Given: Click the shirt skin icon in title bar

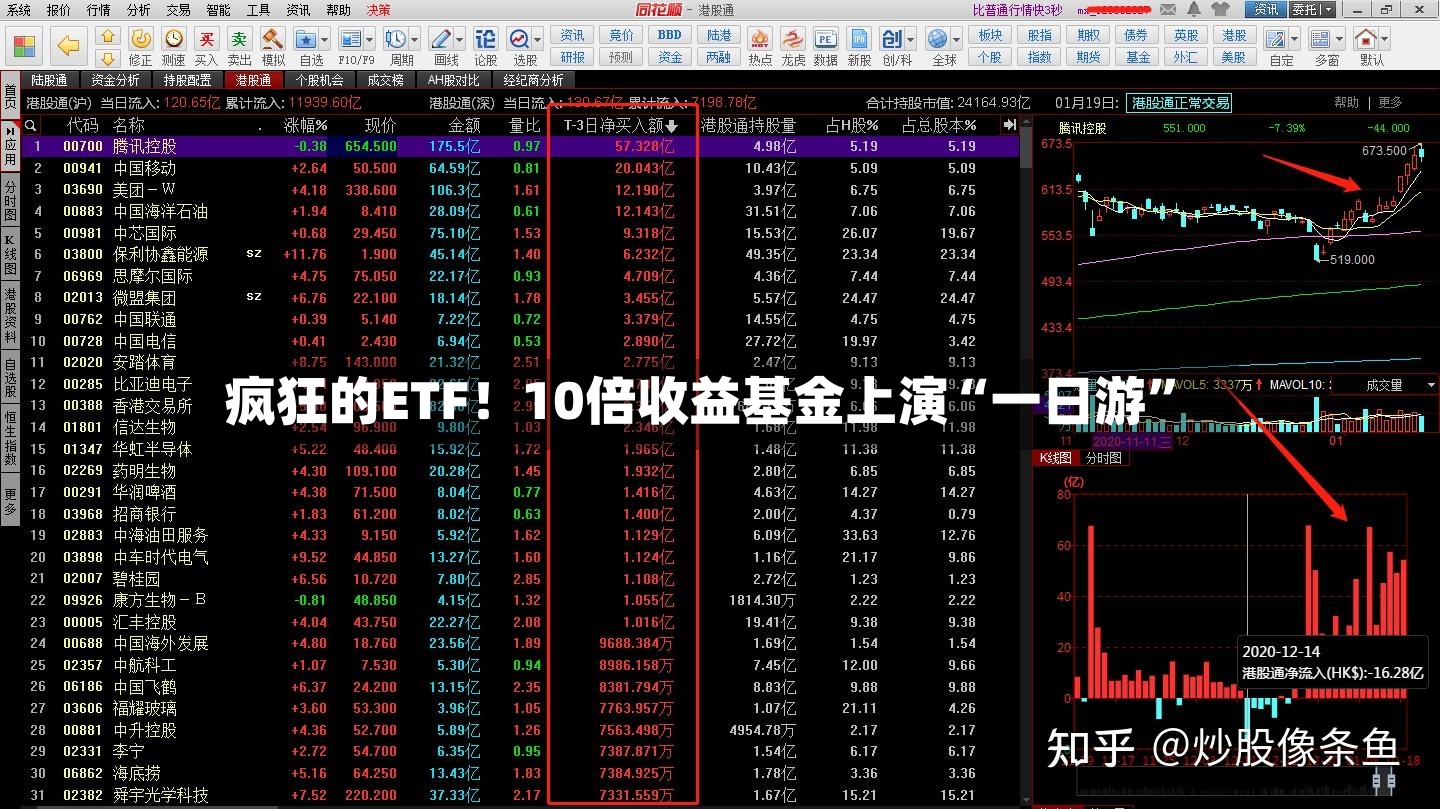Looking at the screenshot, I should click(x=1220, y=9).
